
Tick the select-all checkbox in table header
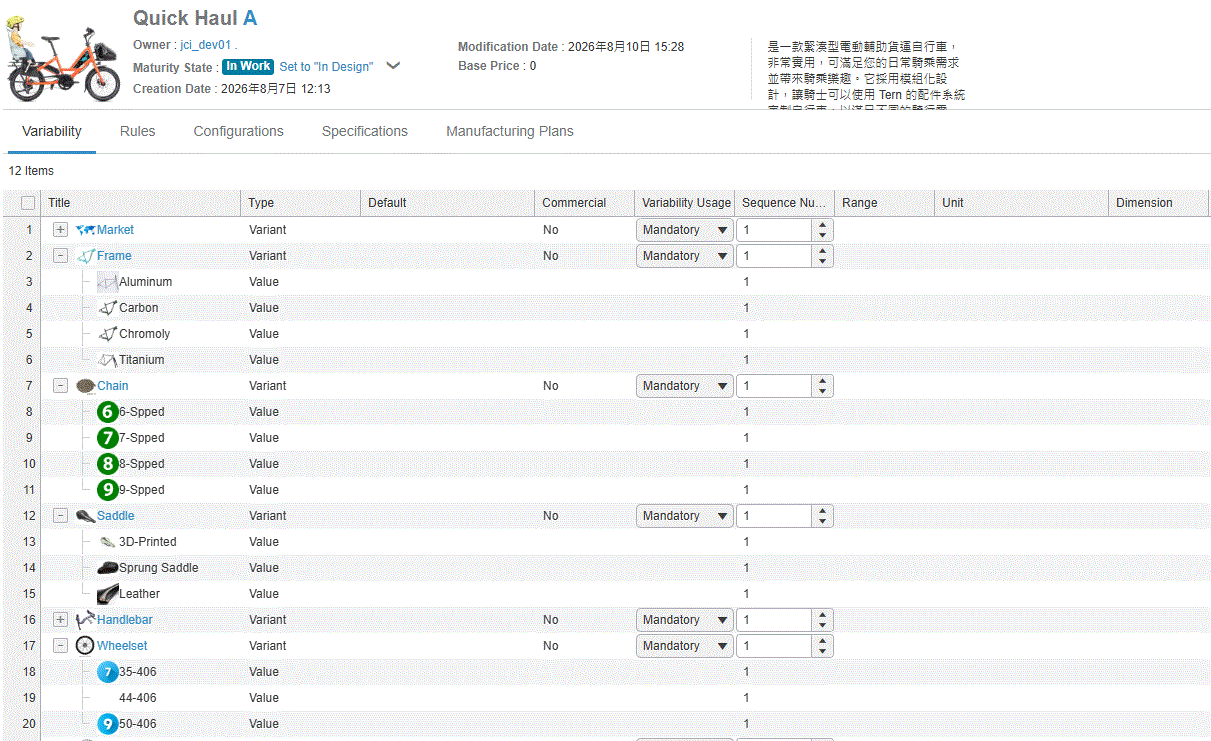pos(28,203)
